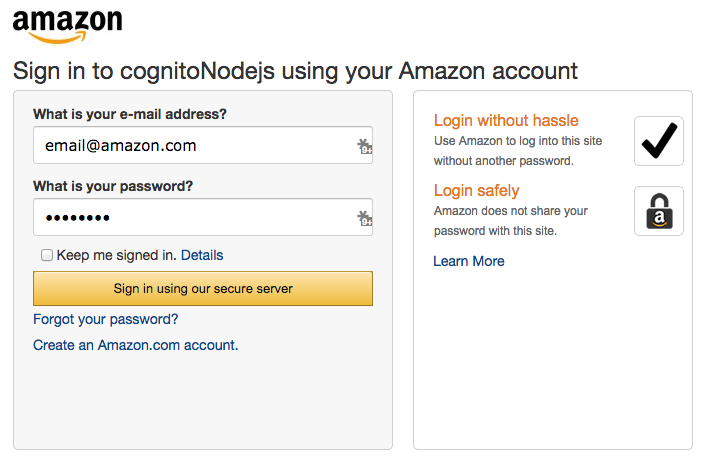Enable the Keep me signed in checkbox
Screen dimensions: 713x466
click(x=47, y=255)
